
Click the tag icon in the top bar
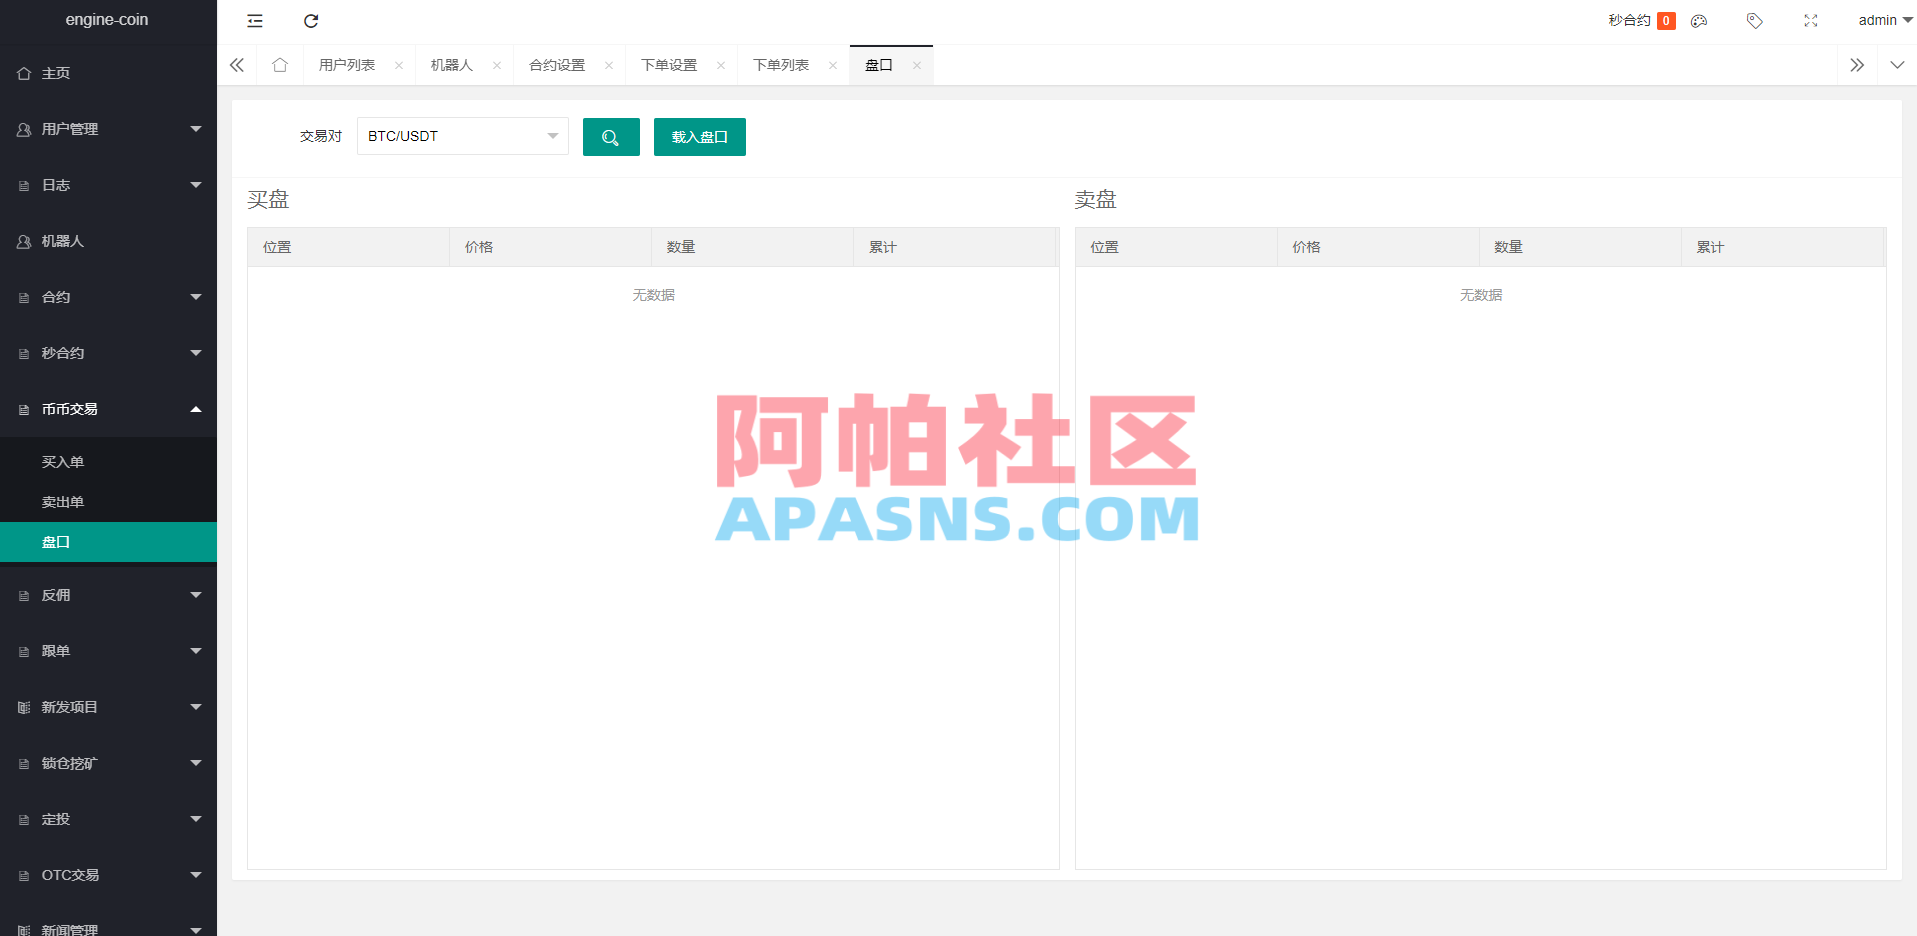1753,20
